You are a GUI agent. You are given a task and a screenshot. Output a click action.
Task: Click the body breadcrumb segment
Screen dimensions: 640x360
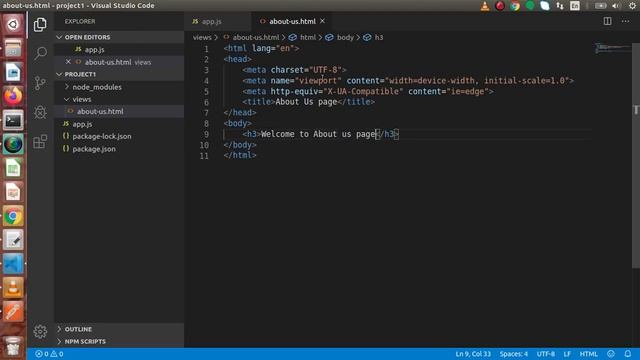click(340, 37)
